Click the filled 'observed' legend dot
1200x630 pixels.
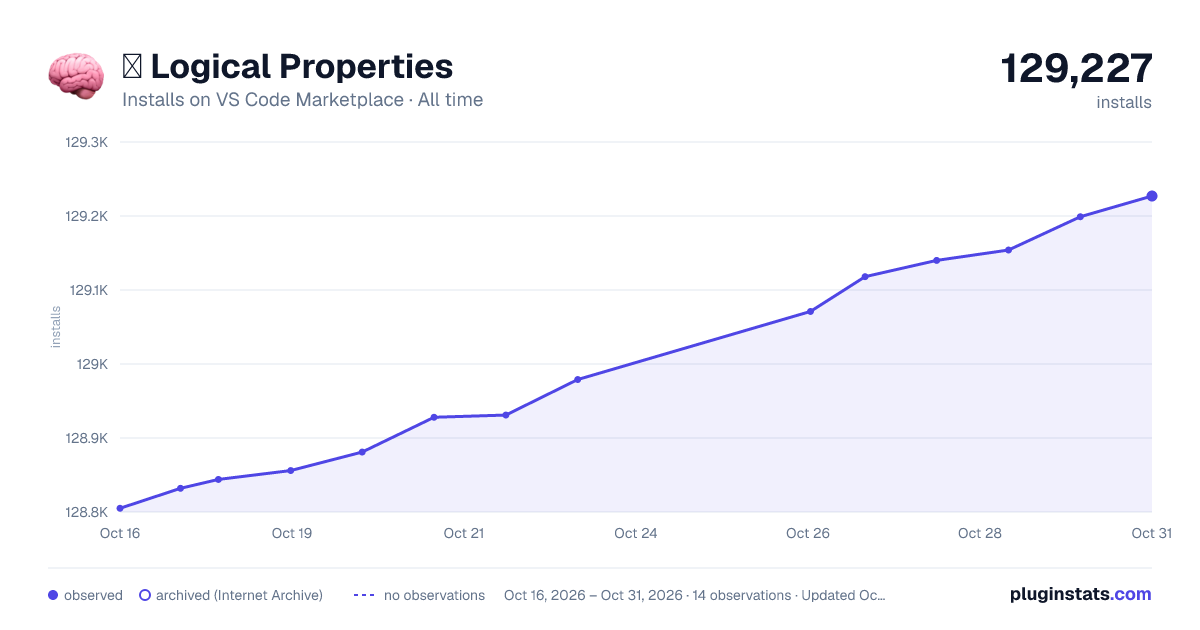coord(53,595)
